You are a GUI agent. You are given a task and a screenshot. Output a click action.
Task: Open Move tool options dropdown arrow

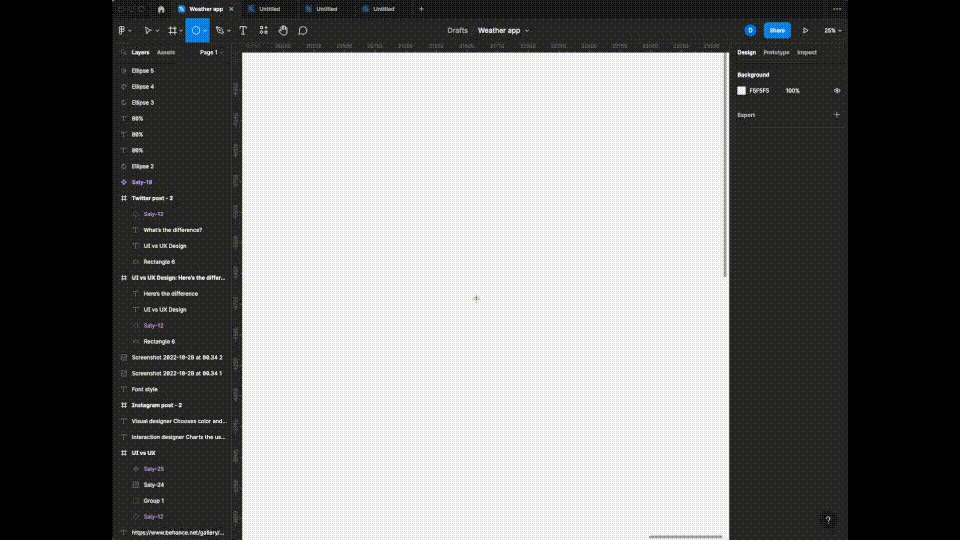coord(157,31)
